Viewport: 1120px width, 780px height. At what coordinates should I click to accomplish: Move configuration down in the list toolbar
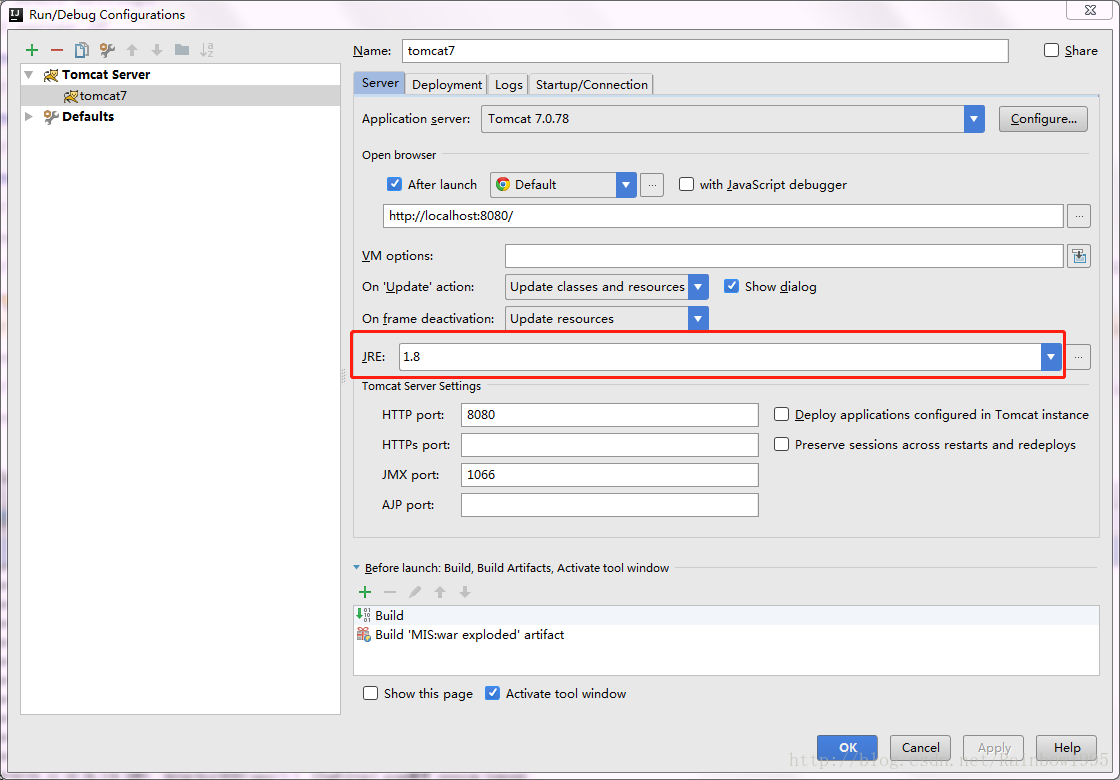pos(157,50)
